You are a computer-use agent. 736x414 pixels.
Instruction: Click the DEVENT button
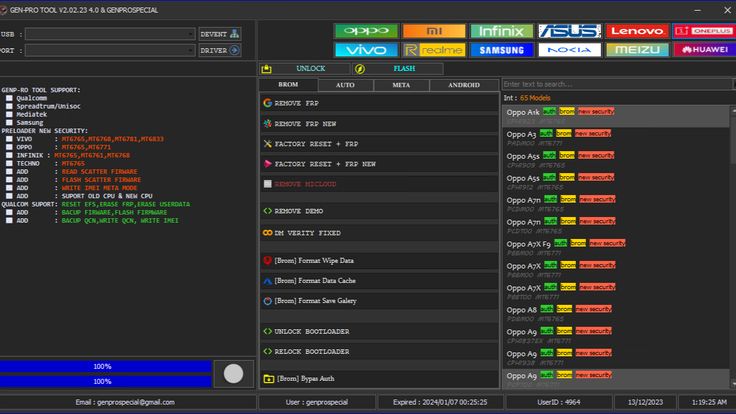[x=220, y=34]
